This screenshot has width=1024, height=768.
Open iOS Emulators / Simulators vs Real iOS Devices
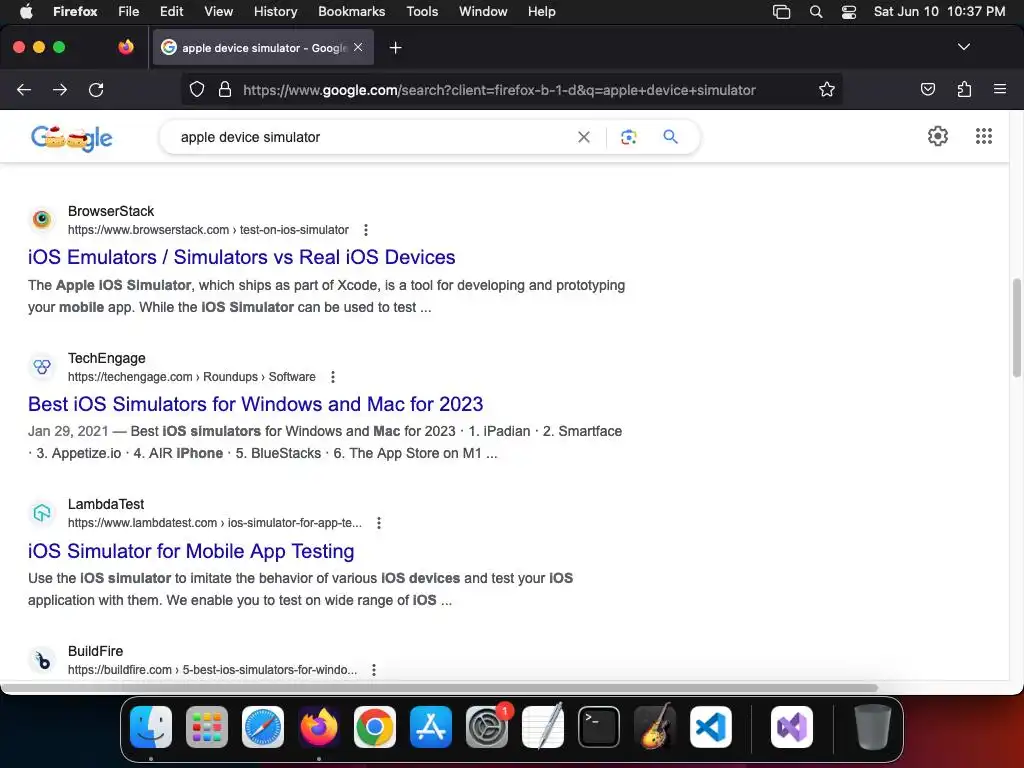click(242, 257)
